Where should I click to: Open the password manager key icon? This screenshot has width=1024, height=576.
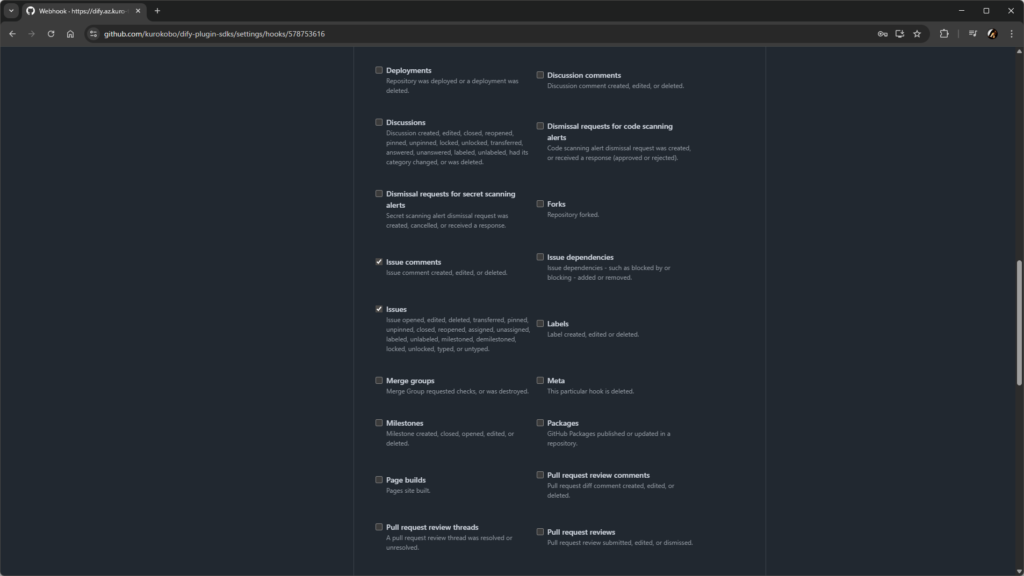(x=882, y=33)
